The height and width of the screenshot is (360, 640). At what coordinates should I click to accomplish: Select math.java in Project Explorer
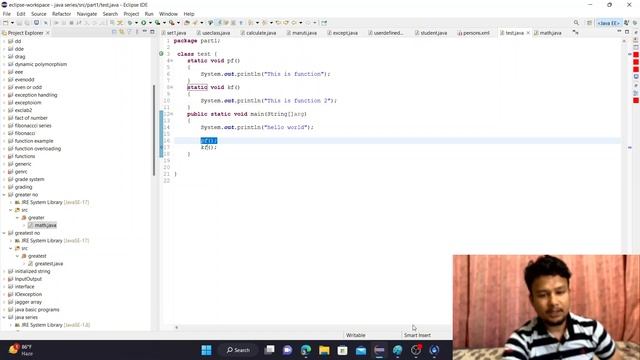[x=45, y=225]
